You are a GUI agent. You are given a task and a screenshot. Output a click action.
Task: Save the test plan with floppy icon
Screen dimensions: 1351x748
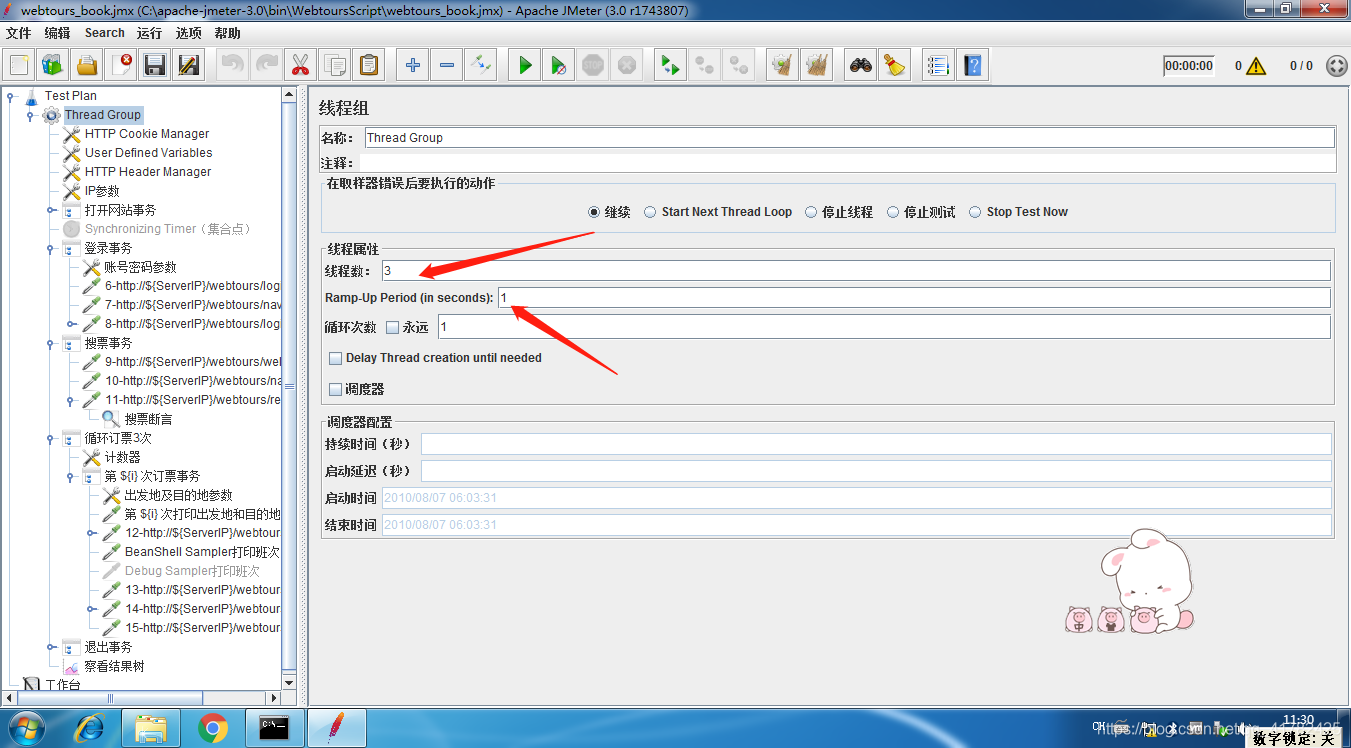pyautogui.click(x=155, y=66)
